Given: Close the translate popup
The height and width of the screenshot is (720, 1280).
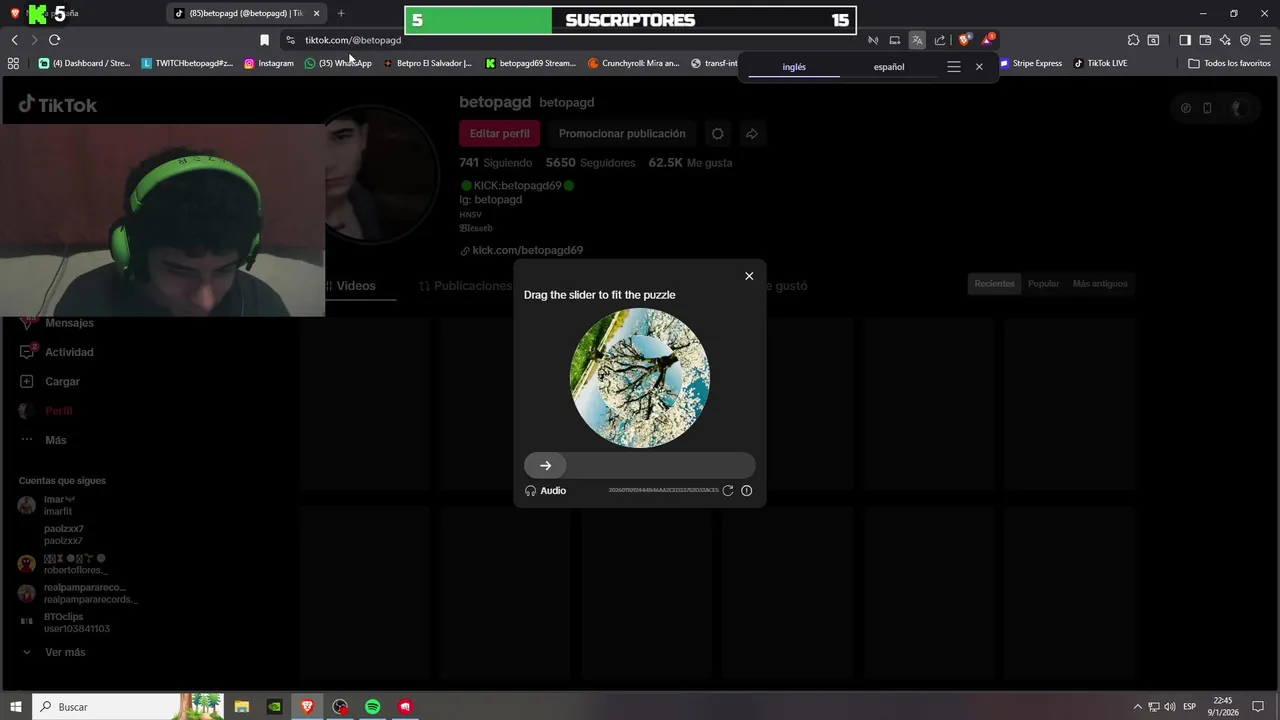Looking at the screenshot, I should pyautogui.click(x=979, y=67).
